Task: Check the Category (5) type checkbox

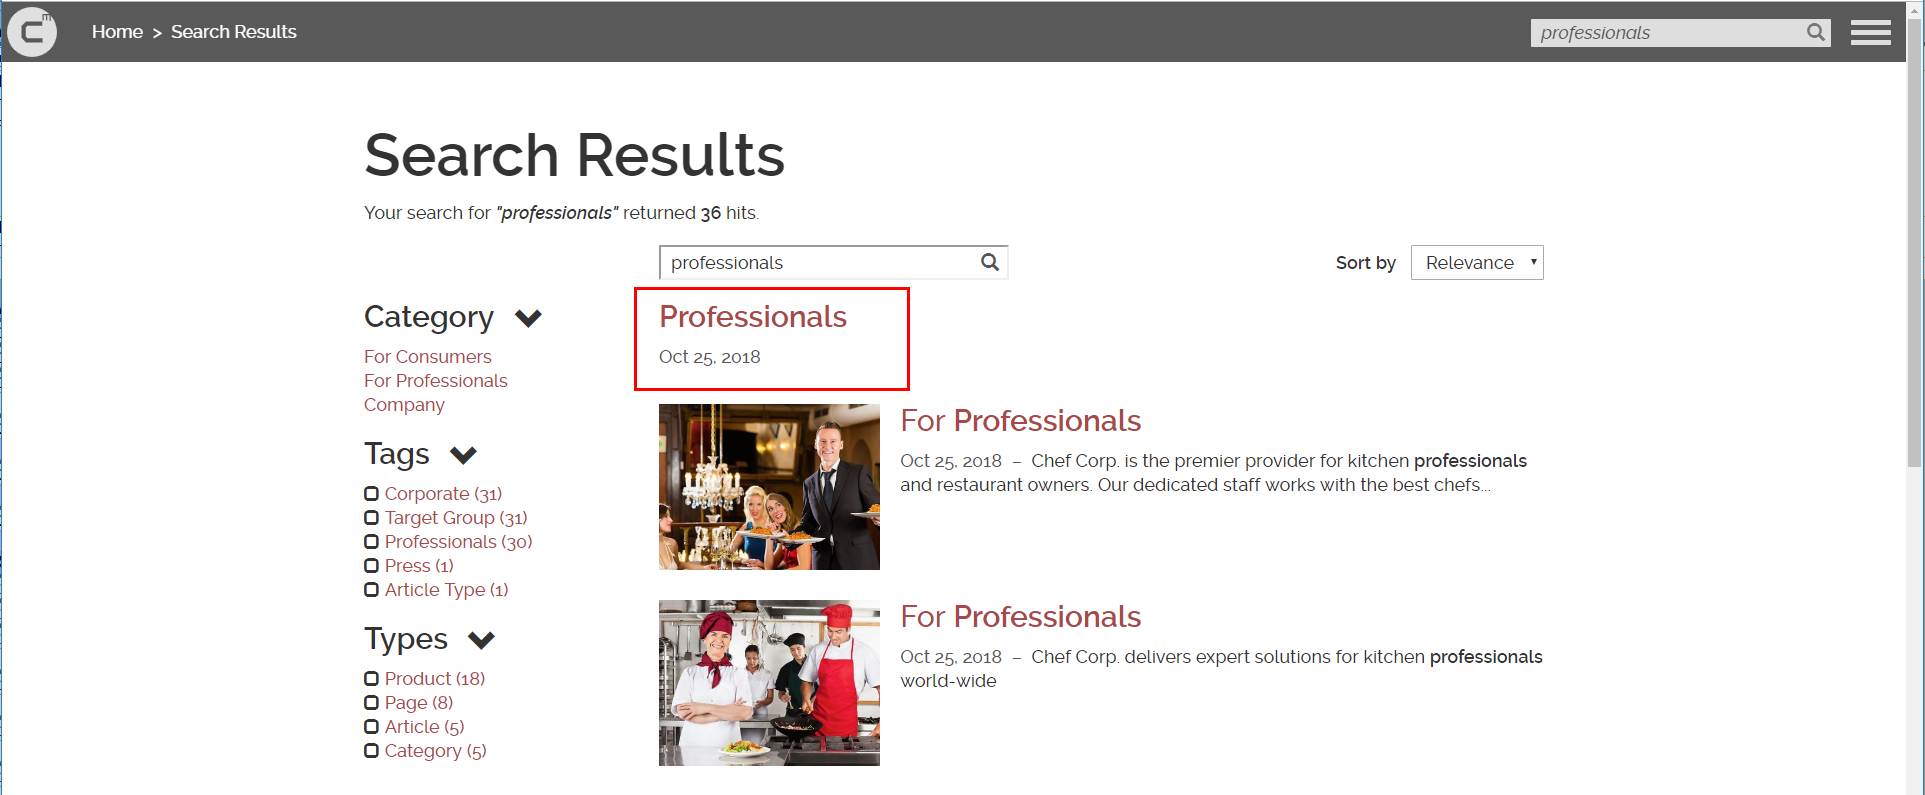Action: point(371,751)
